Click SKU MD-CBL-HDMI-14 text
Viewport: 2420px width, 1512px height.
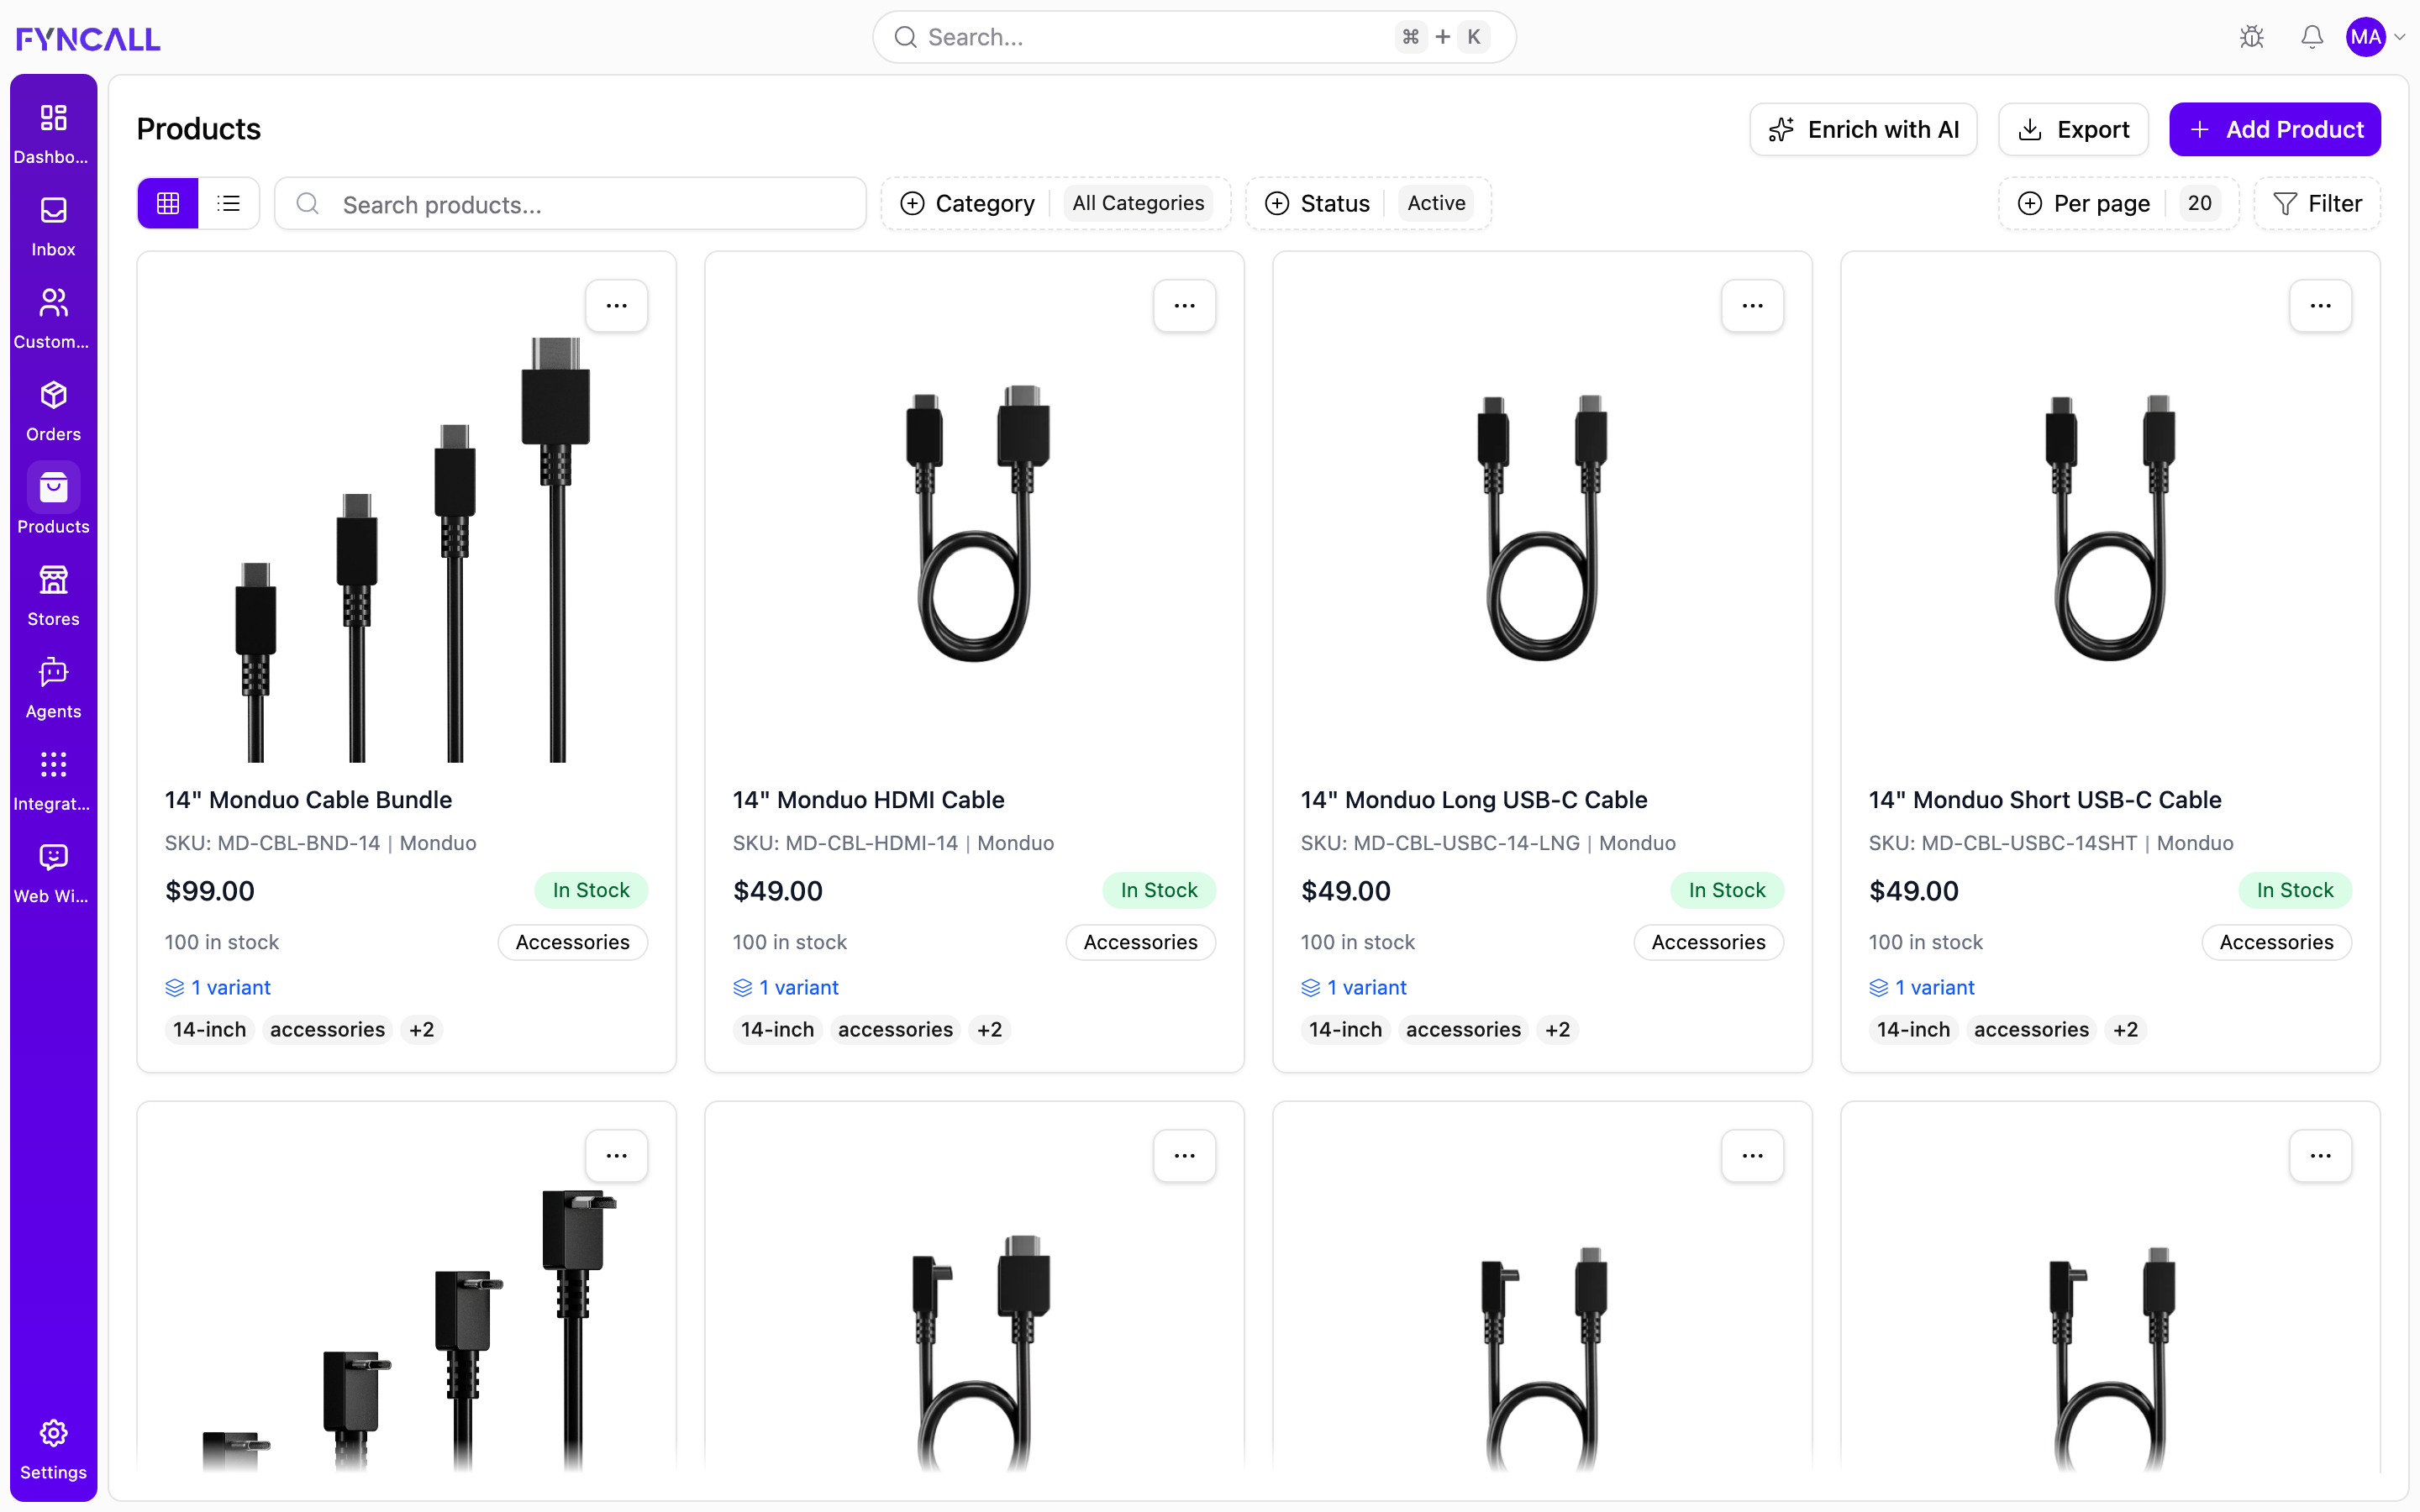(x=845, y=843)
